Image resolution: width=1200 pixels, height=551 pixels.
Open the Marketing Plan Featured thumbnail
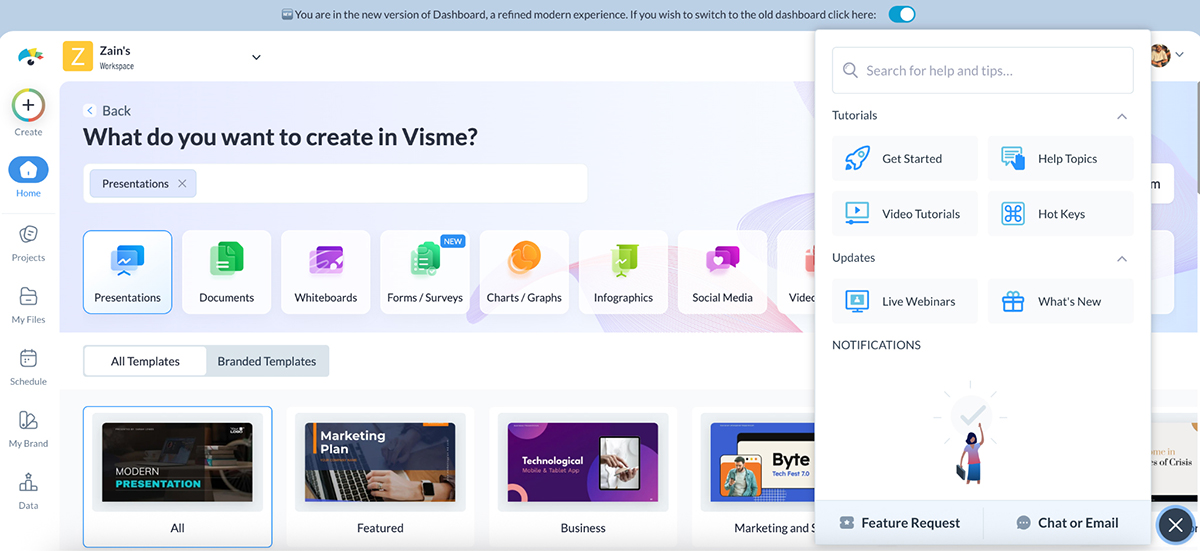380,462
